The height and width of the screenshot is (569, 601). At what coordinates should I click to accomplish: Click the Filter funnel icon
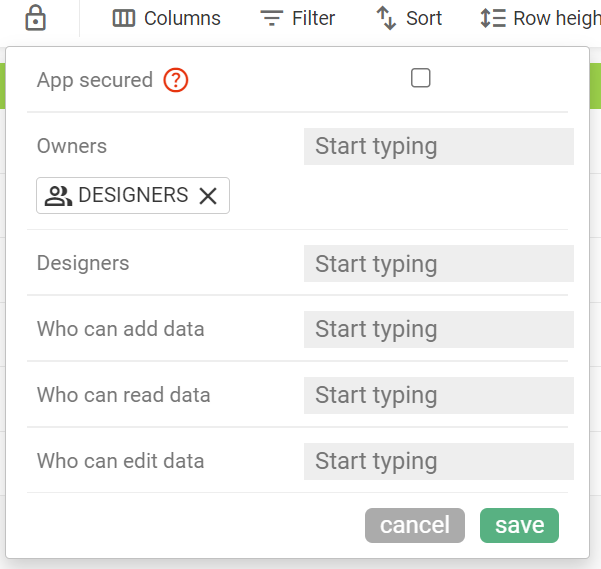click(272, 18)
